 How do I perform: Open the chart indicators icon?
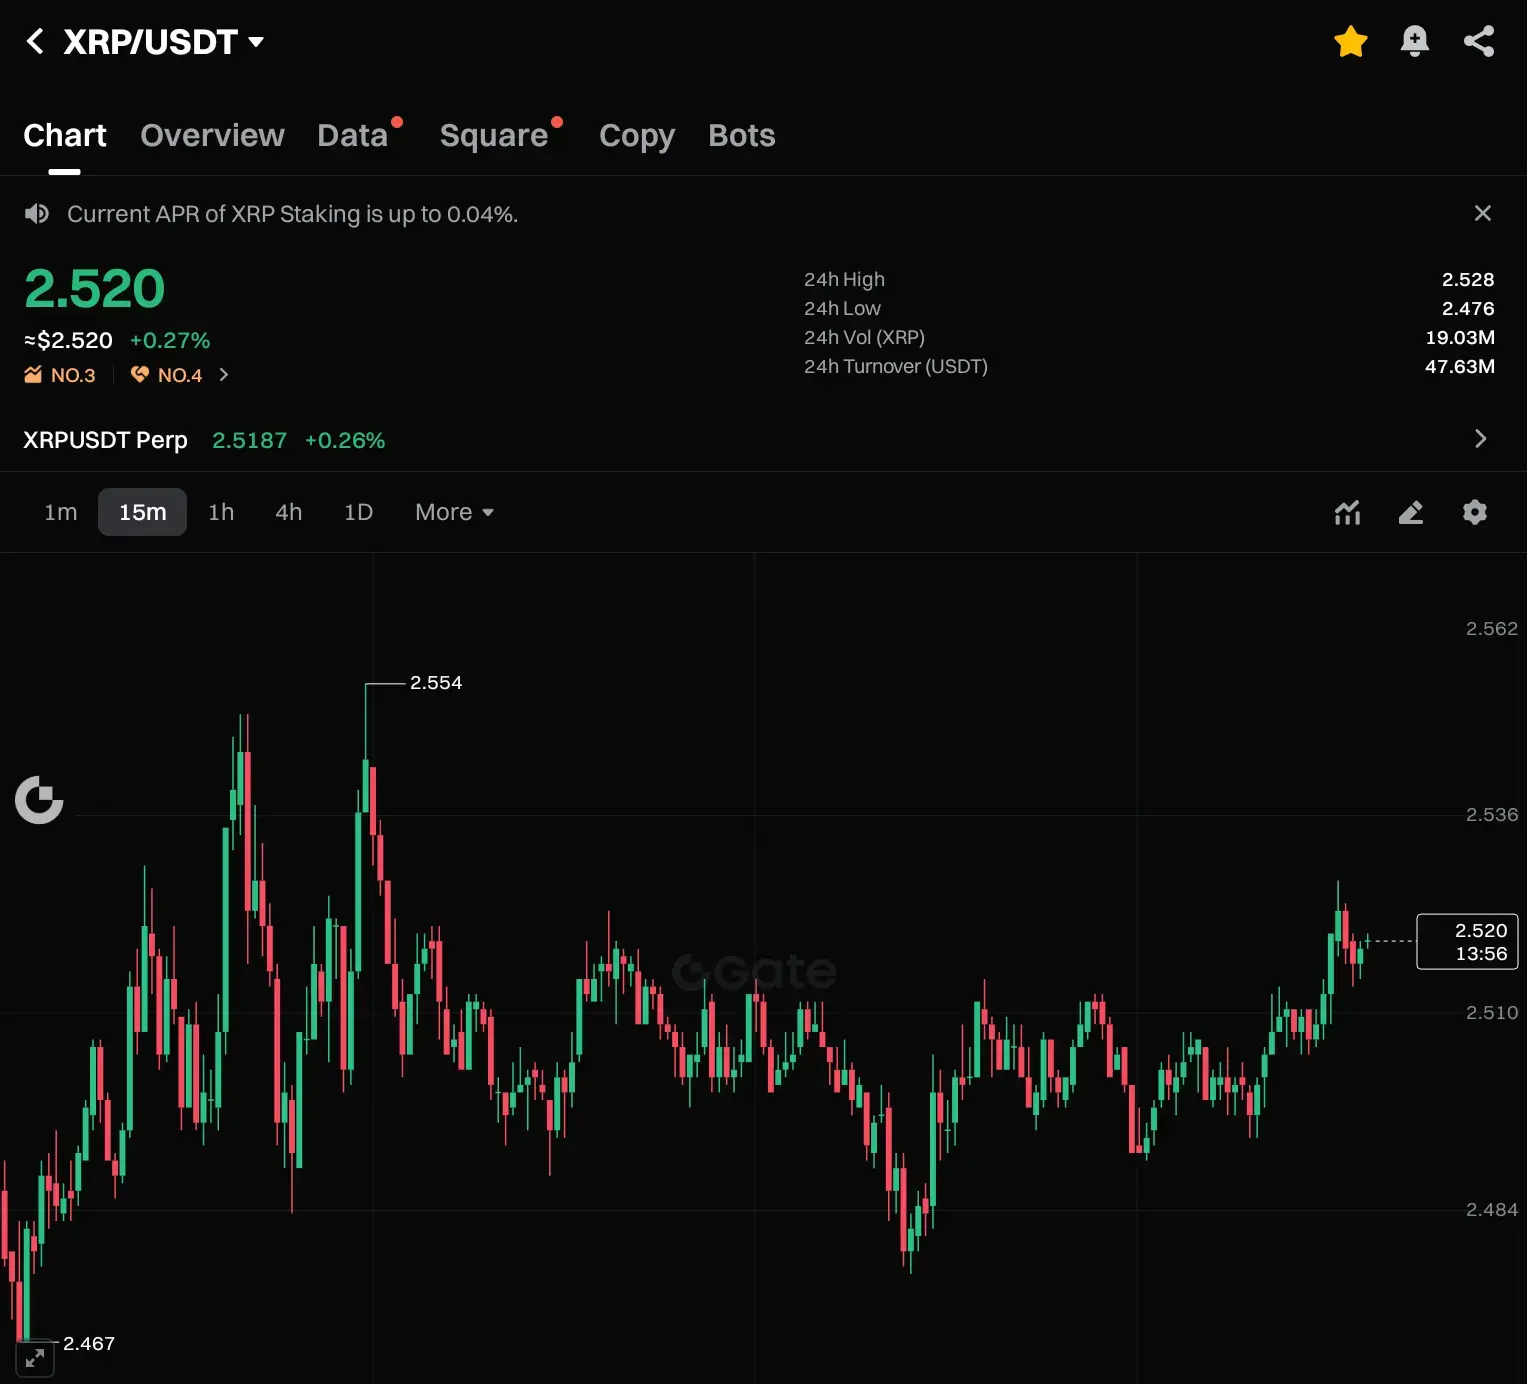(1347, 513)
